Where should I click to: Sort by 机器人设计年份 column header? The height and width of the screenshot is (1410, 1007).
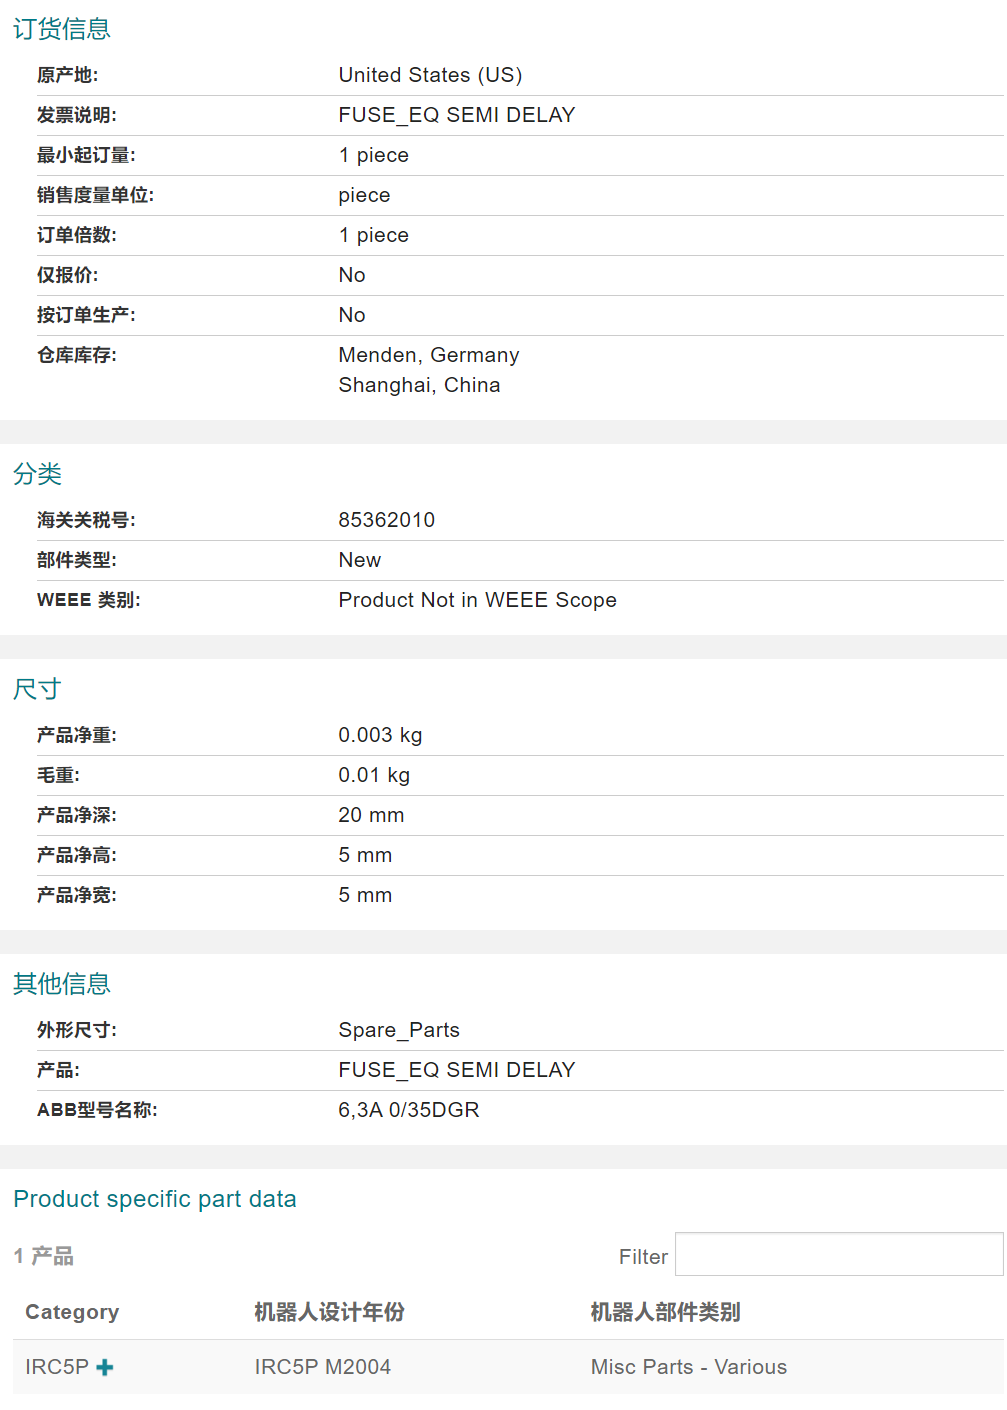[x=329, y=1312]
